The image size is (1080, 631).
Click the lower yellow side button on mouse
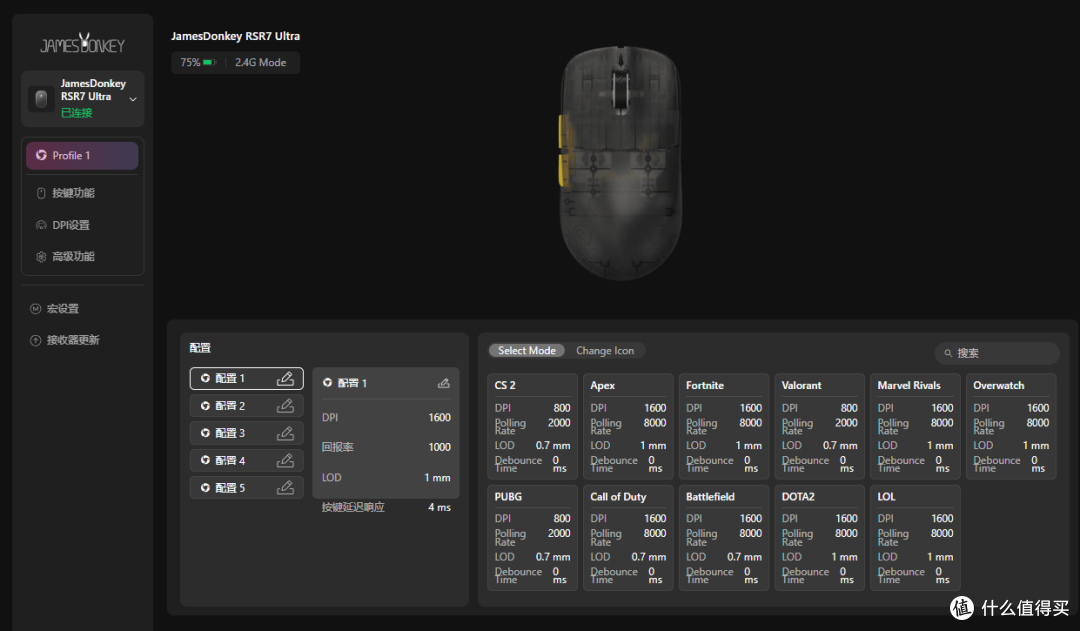(x=563, y=171)
